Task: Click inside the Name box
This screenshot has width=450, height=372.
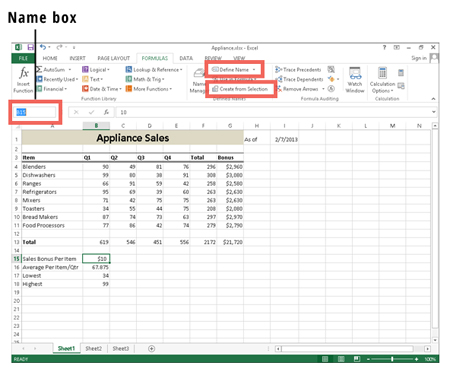Action: tap(35, 112)
